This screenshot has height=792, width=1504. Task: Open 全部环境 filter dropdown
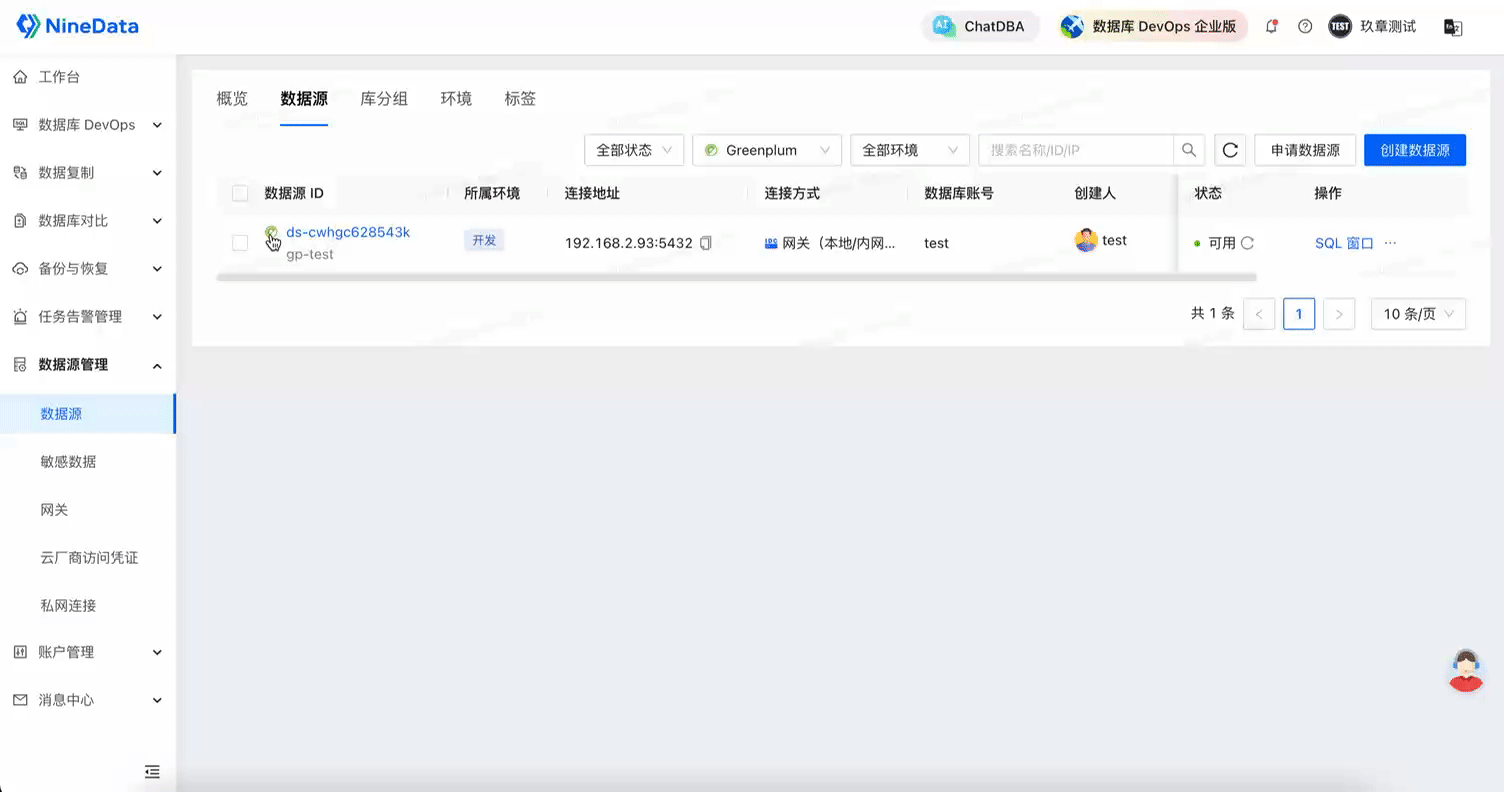[x=910, y=150]
